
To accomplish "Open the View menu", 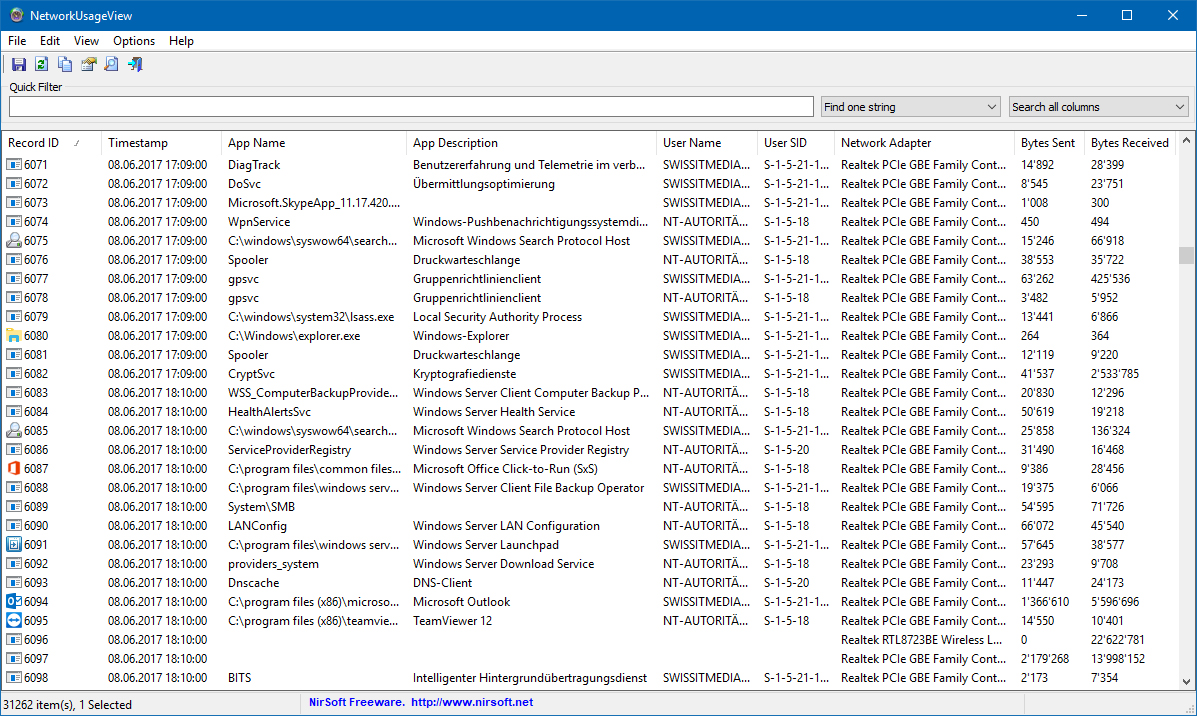I will (x=86, y=41).
